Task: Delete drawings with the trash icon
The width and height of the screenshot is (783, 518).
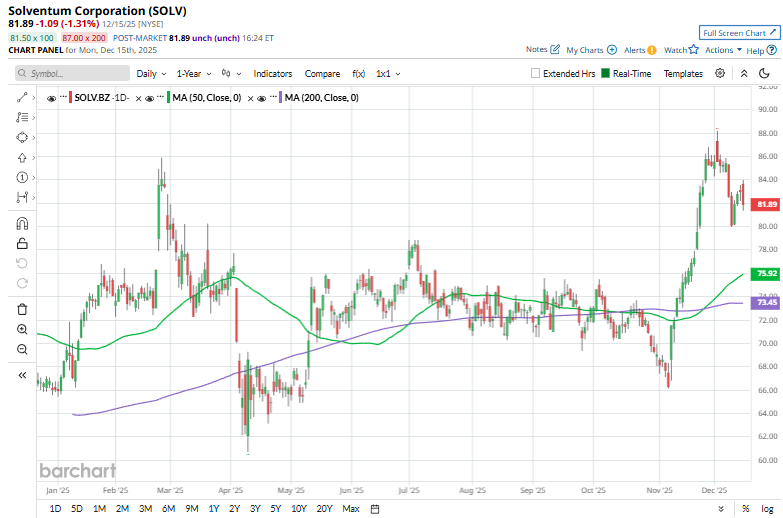Action: [22, 309]
